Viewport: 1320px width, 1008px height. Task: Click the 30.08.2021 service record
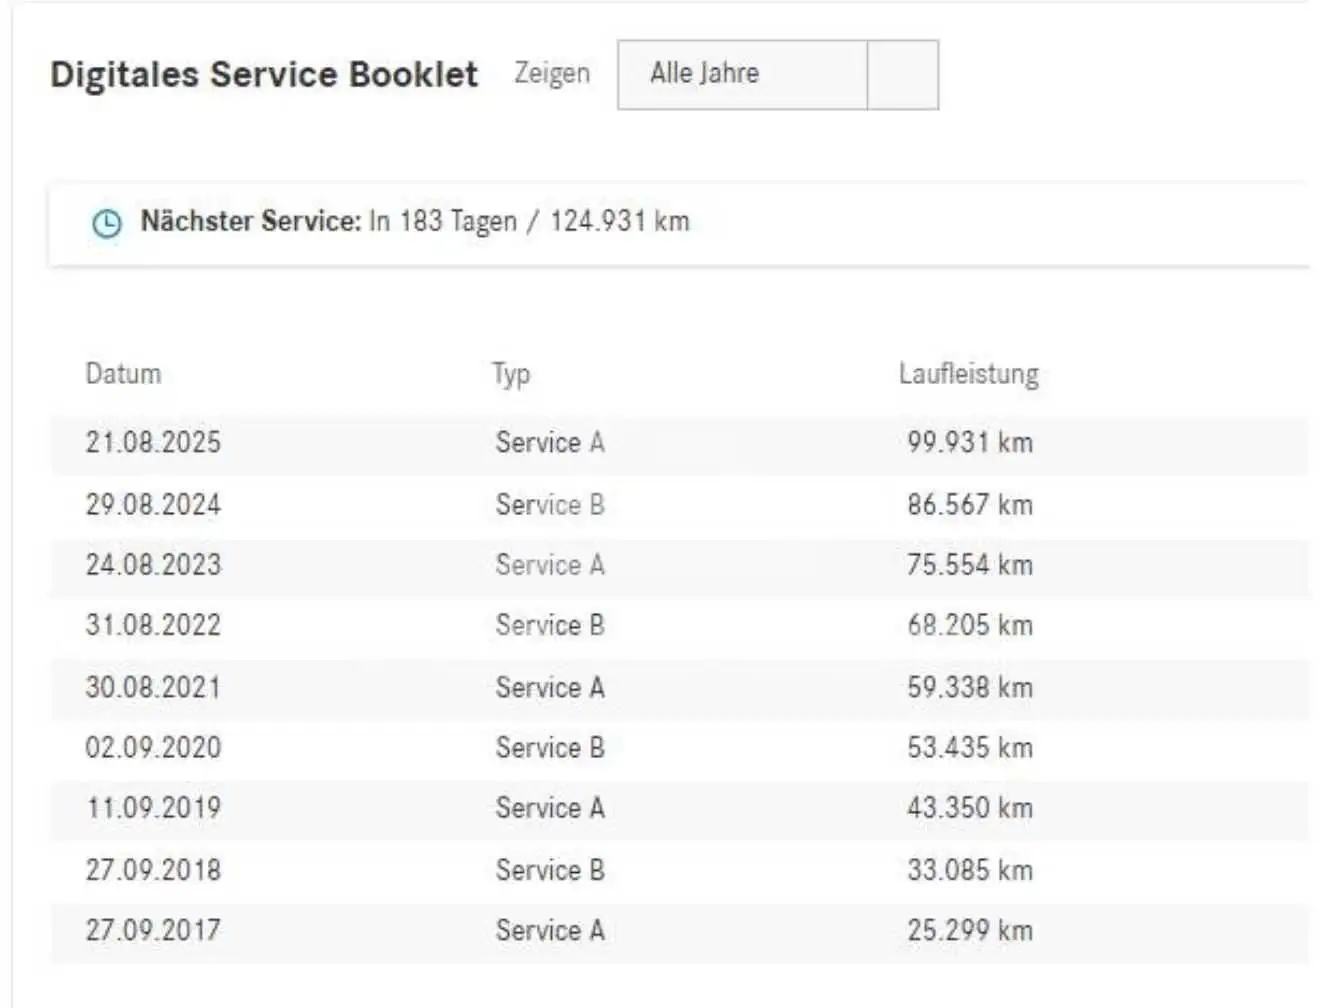coord(679,688)
